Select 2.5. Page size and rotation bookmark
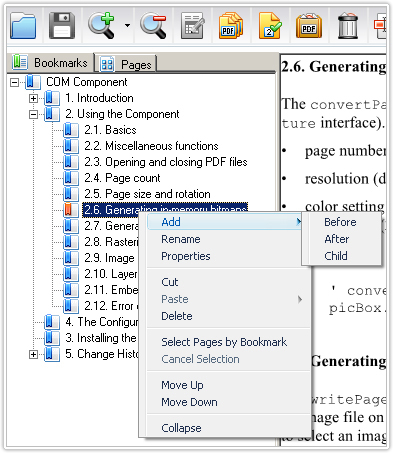393x453 pixels. click(147, 194)
